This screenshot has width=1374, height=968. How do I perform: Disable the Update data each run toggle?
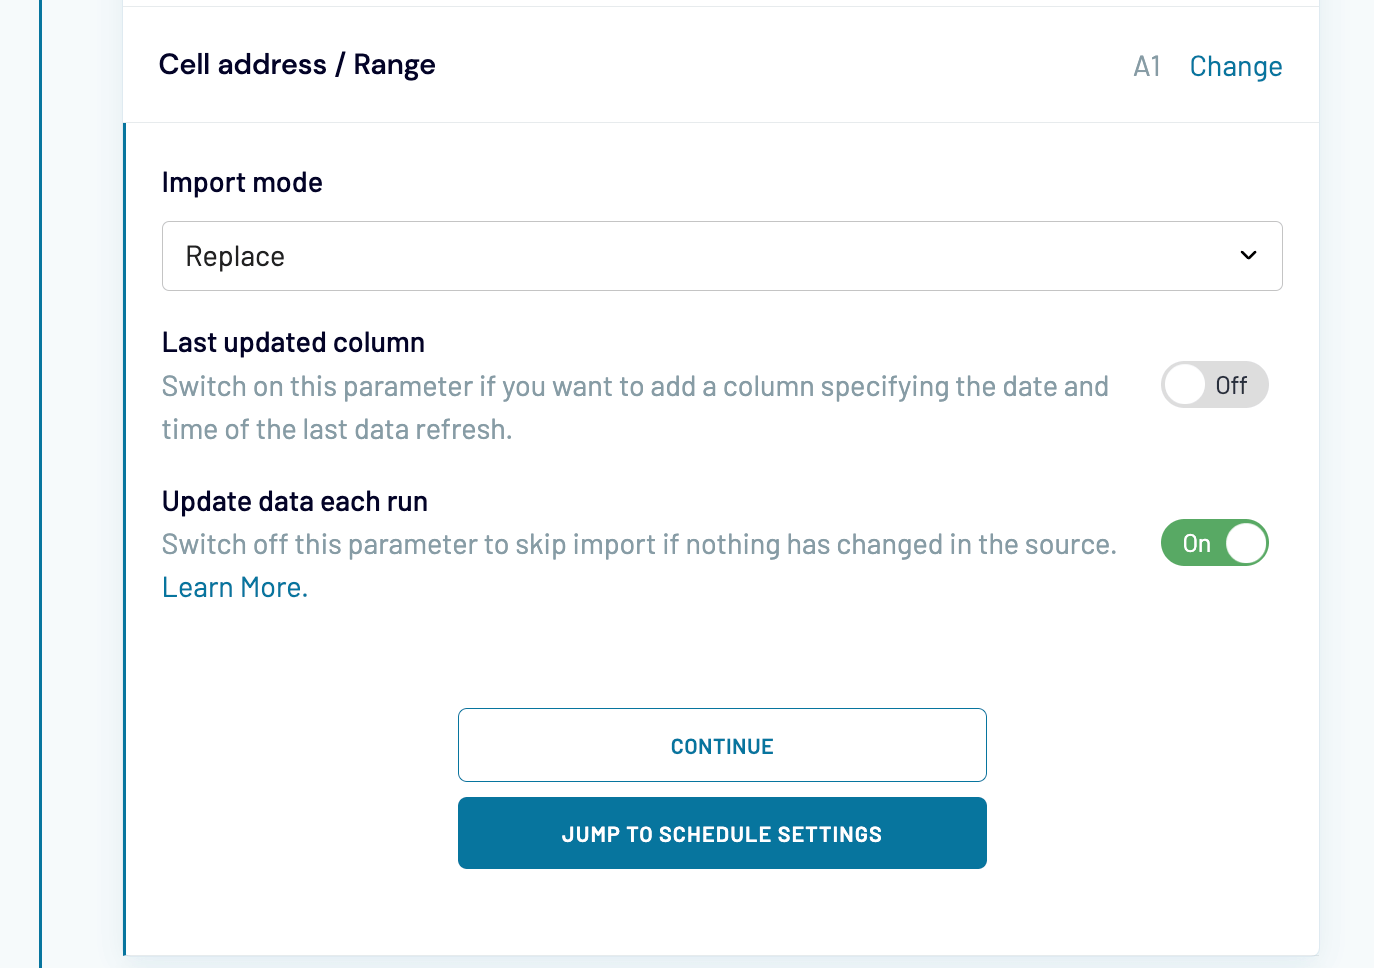click(1214, 543)
